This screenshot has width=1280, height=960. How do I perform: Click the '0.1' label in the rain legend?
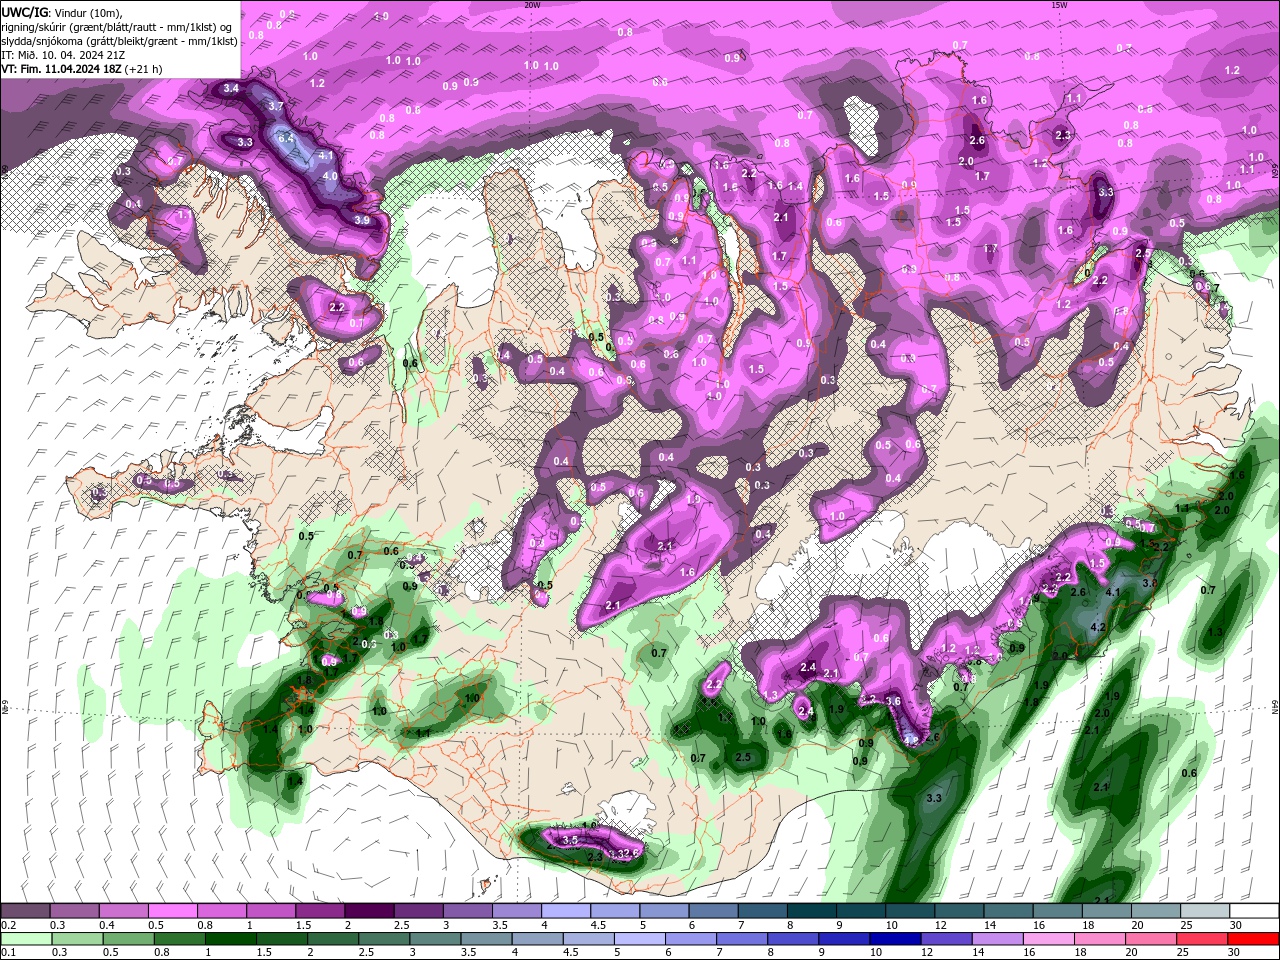tap(9, 953)
